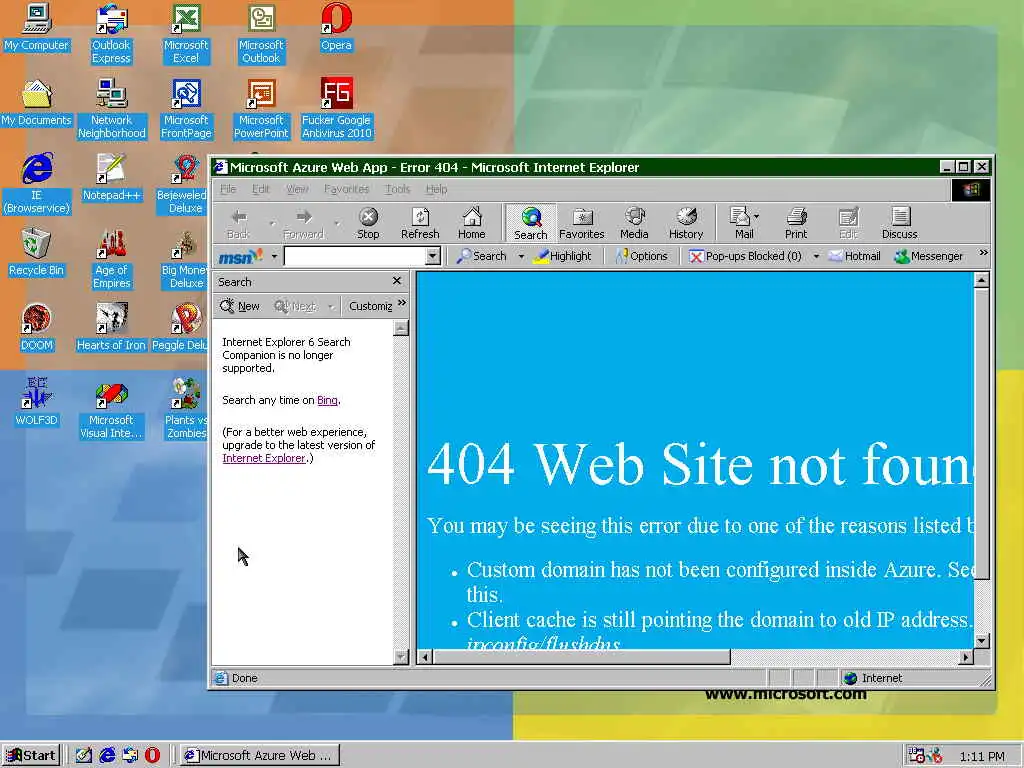Click the system tray clock
The width and height of the screenshot is (1024, 768).
pos(982,756)
